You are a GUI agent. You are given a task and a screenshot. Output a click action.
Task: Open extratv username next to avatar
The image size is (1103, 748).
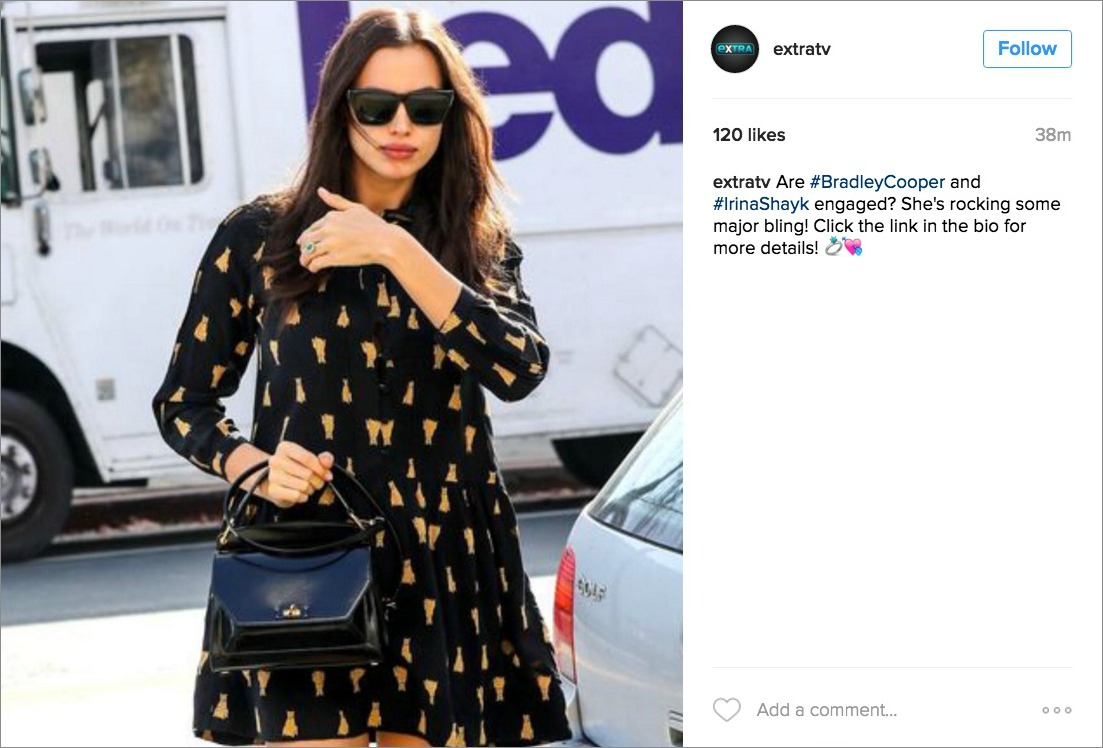pyautogui.click(x=801, y=49)
